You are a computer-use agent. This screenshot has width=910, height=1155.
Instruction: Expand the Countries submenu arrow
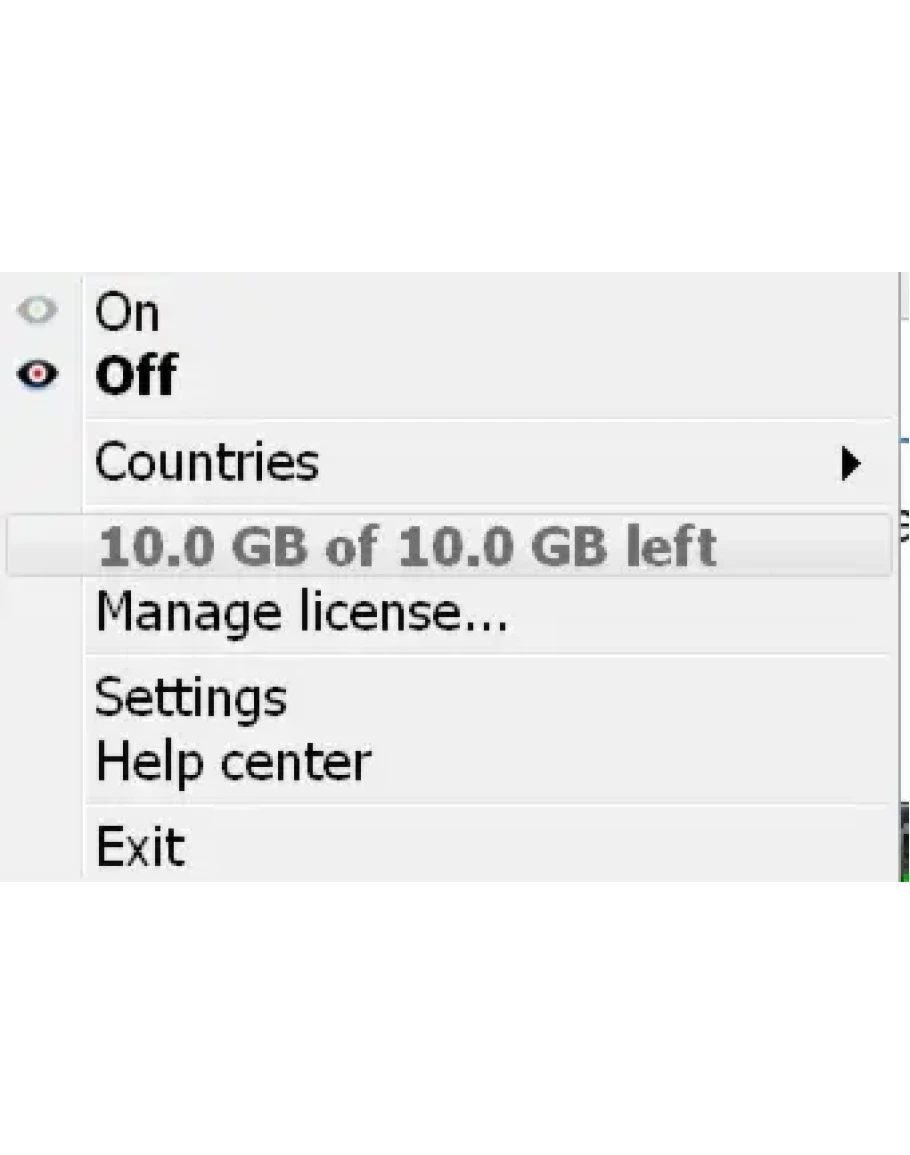pyautogui.click(x=850, y=463)
